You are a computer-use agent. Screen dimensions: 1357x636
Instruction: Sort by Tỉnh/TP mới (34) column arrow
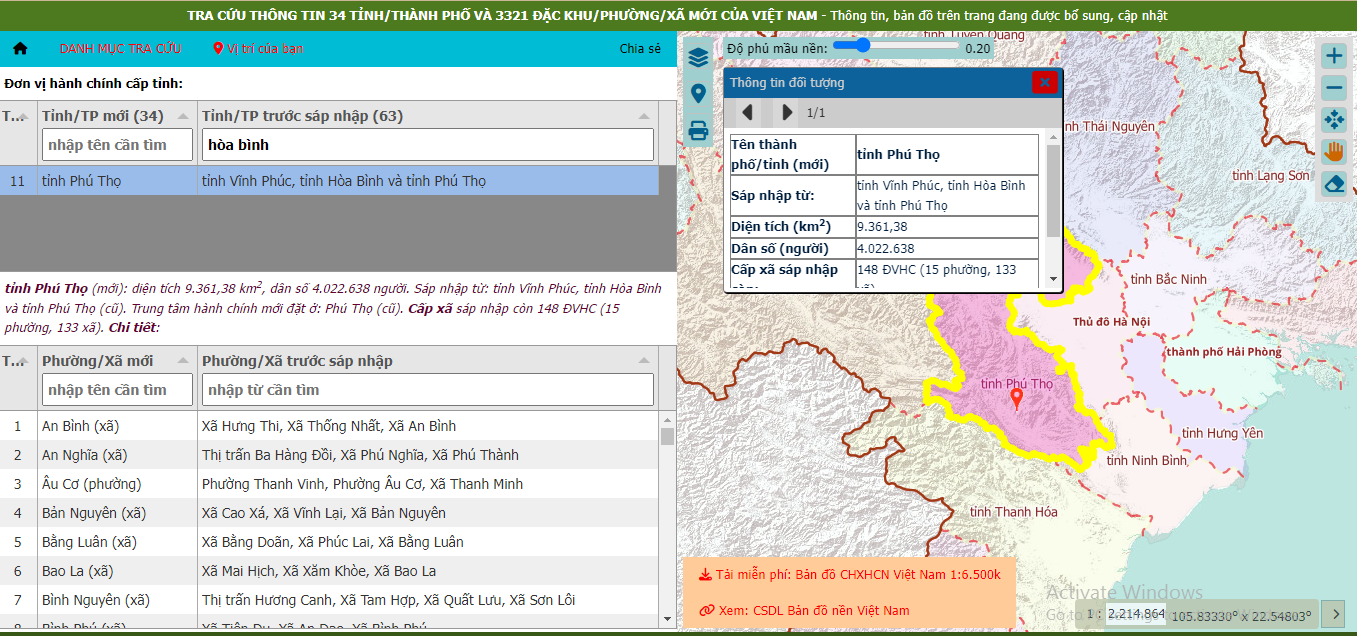coord(184,116)
